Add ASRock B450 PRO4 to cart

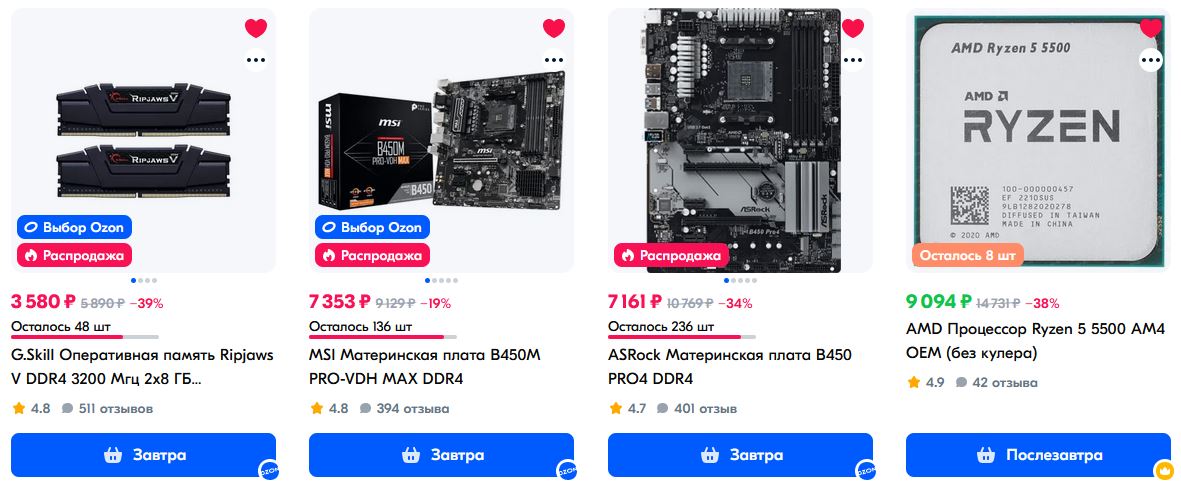click(x=740, y=455)
